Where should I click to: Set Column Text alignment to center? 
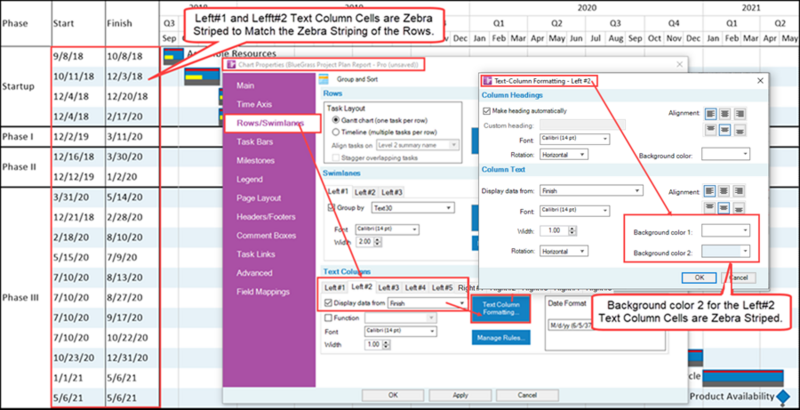coord(724,191)
